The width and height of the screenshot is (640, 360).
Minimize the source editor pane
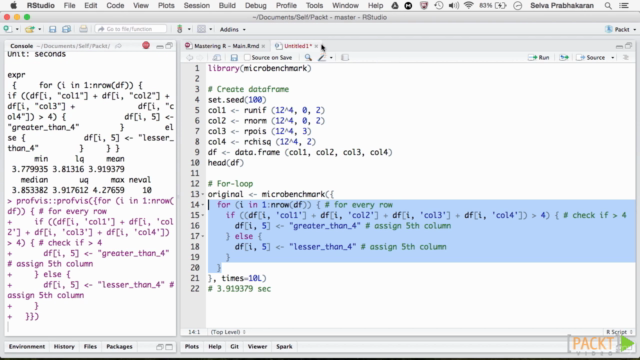pyautogui.click(x=619, y=46)
